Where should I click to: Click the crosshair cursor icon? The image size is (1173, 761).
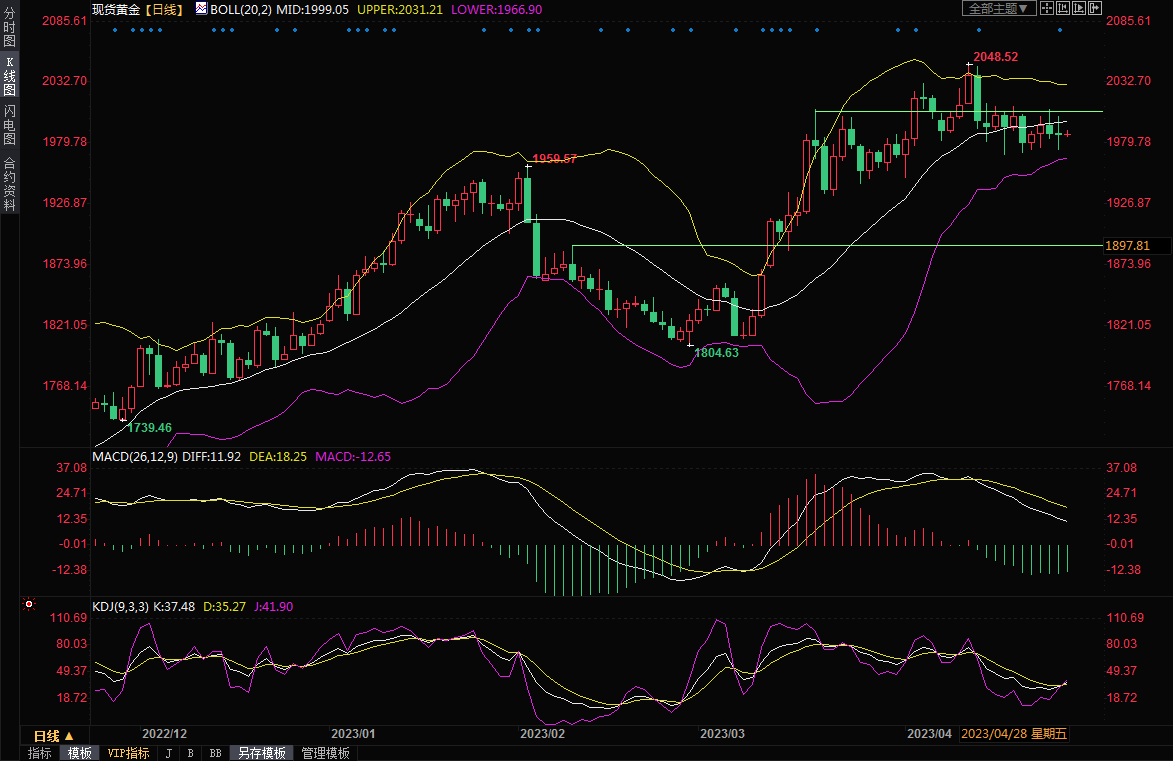click(1046, 8)
